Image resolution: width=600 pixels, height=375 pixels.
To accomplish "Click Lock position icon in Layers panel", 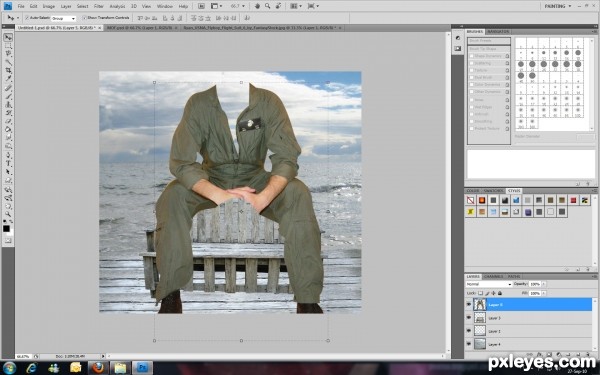I will pos(493,293).
